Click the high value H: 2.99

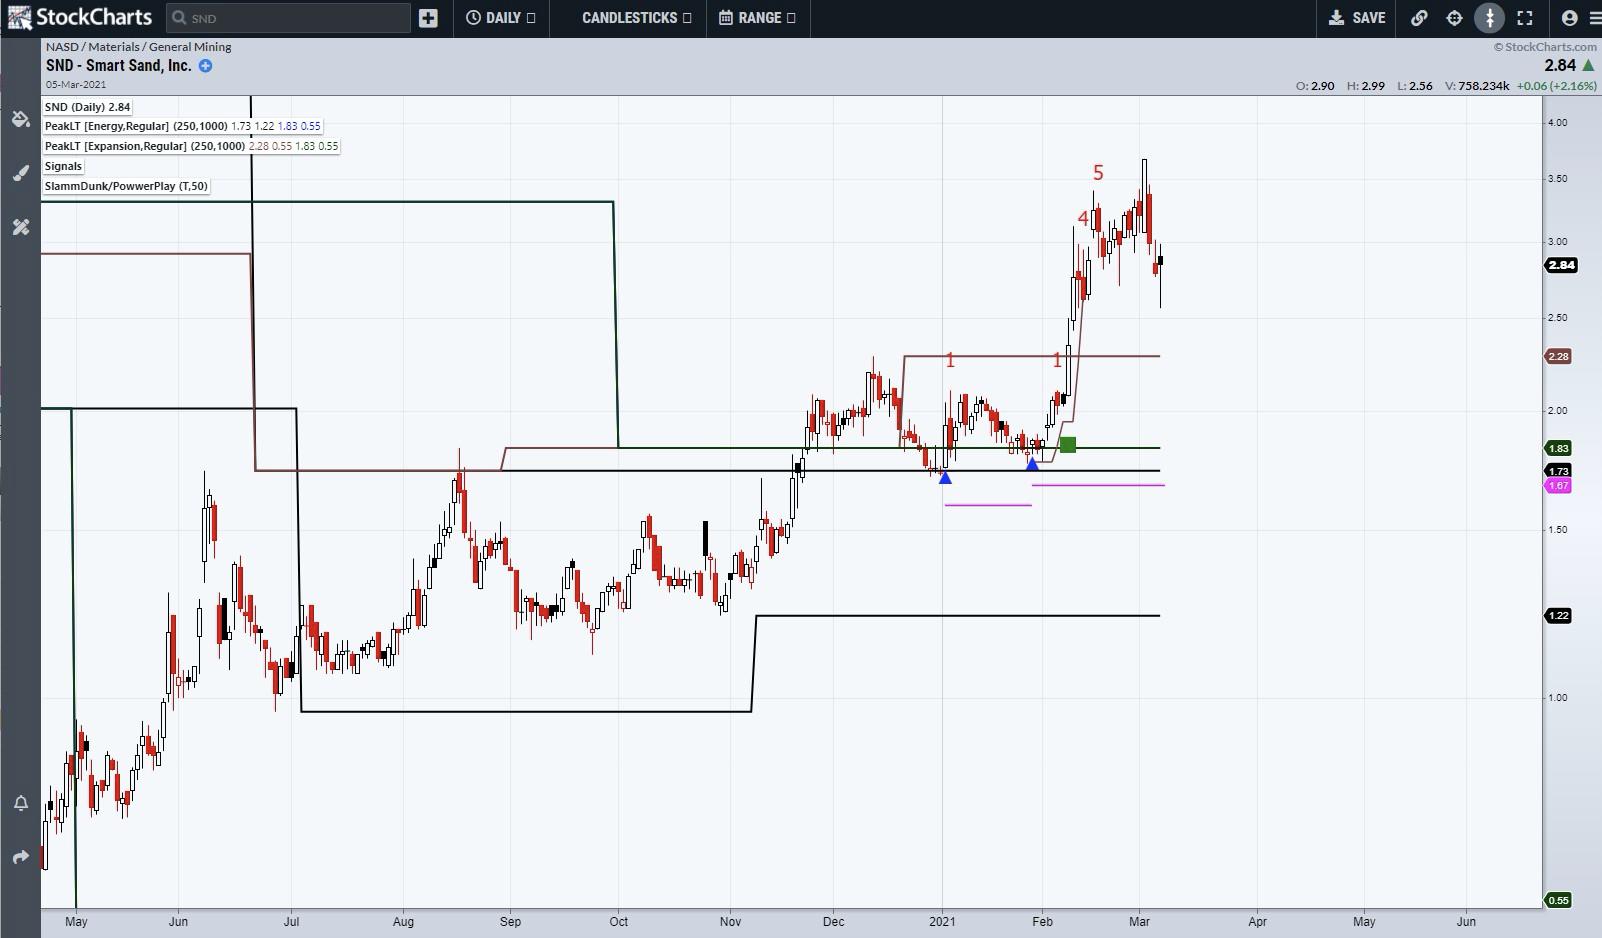pyautogui.click(x=1366, y=86)
